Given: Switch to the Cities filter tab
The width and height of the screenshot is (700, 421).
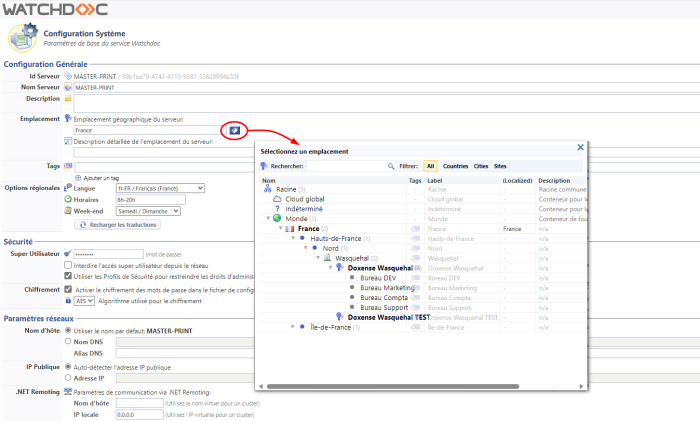Looking at the screenshot, I should pos(481,166).
